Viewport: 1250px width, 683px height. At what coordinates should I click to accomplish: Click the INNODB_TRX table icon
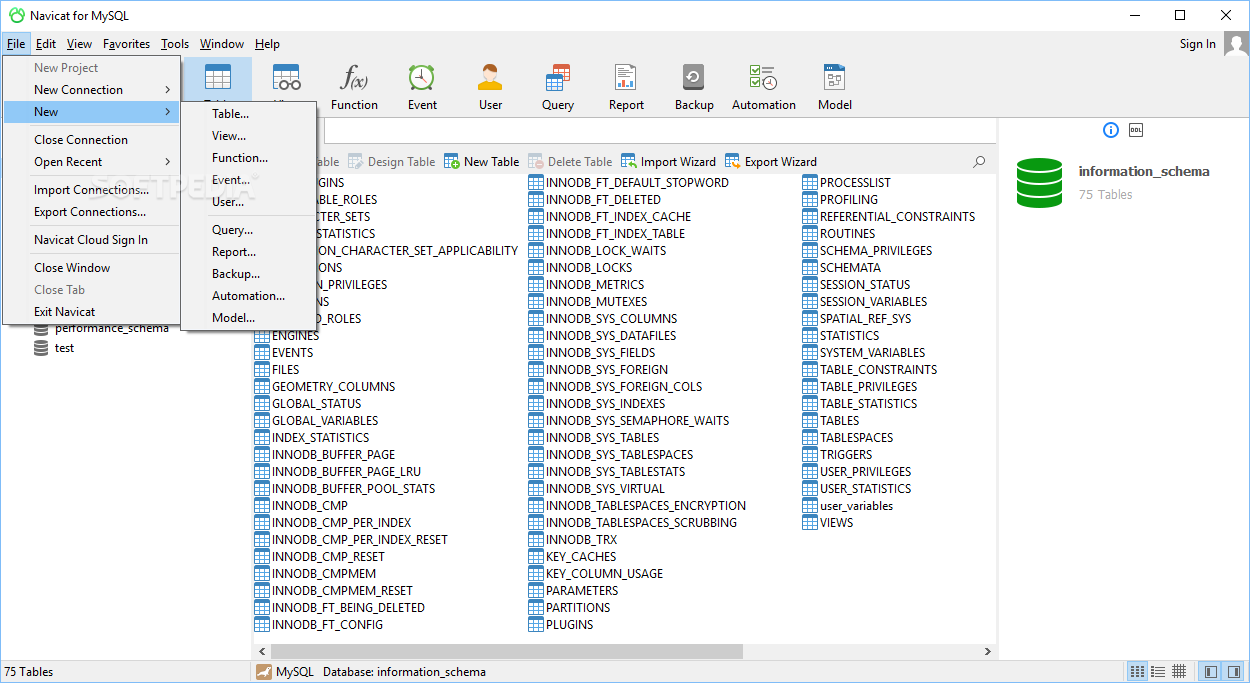537,540
